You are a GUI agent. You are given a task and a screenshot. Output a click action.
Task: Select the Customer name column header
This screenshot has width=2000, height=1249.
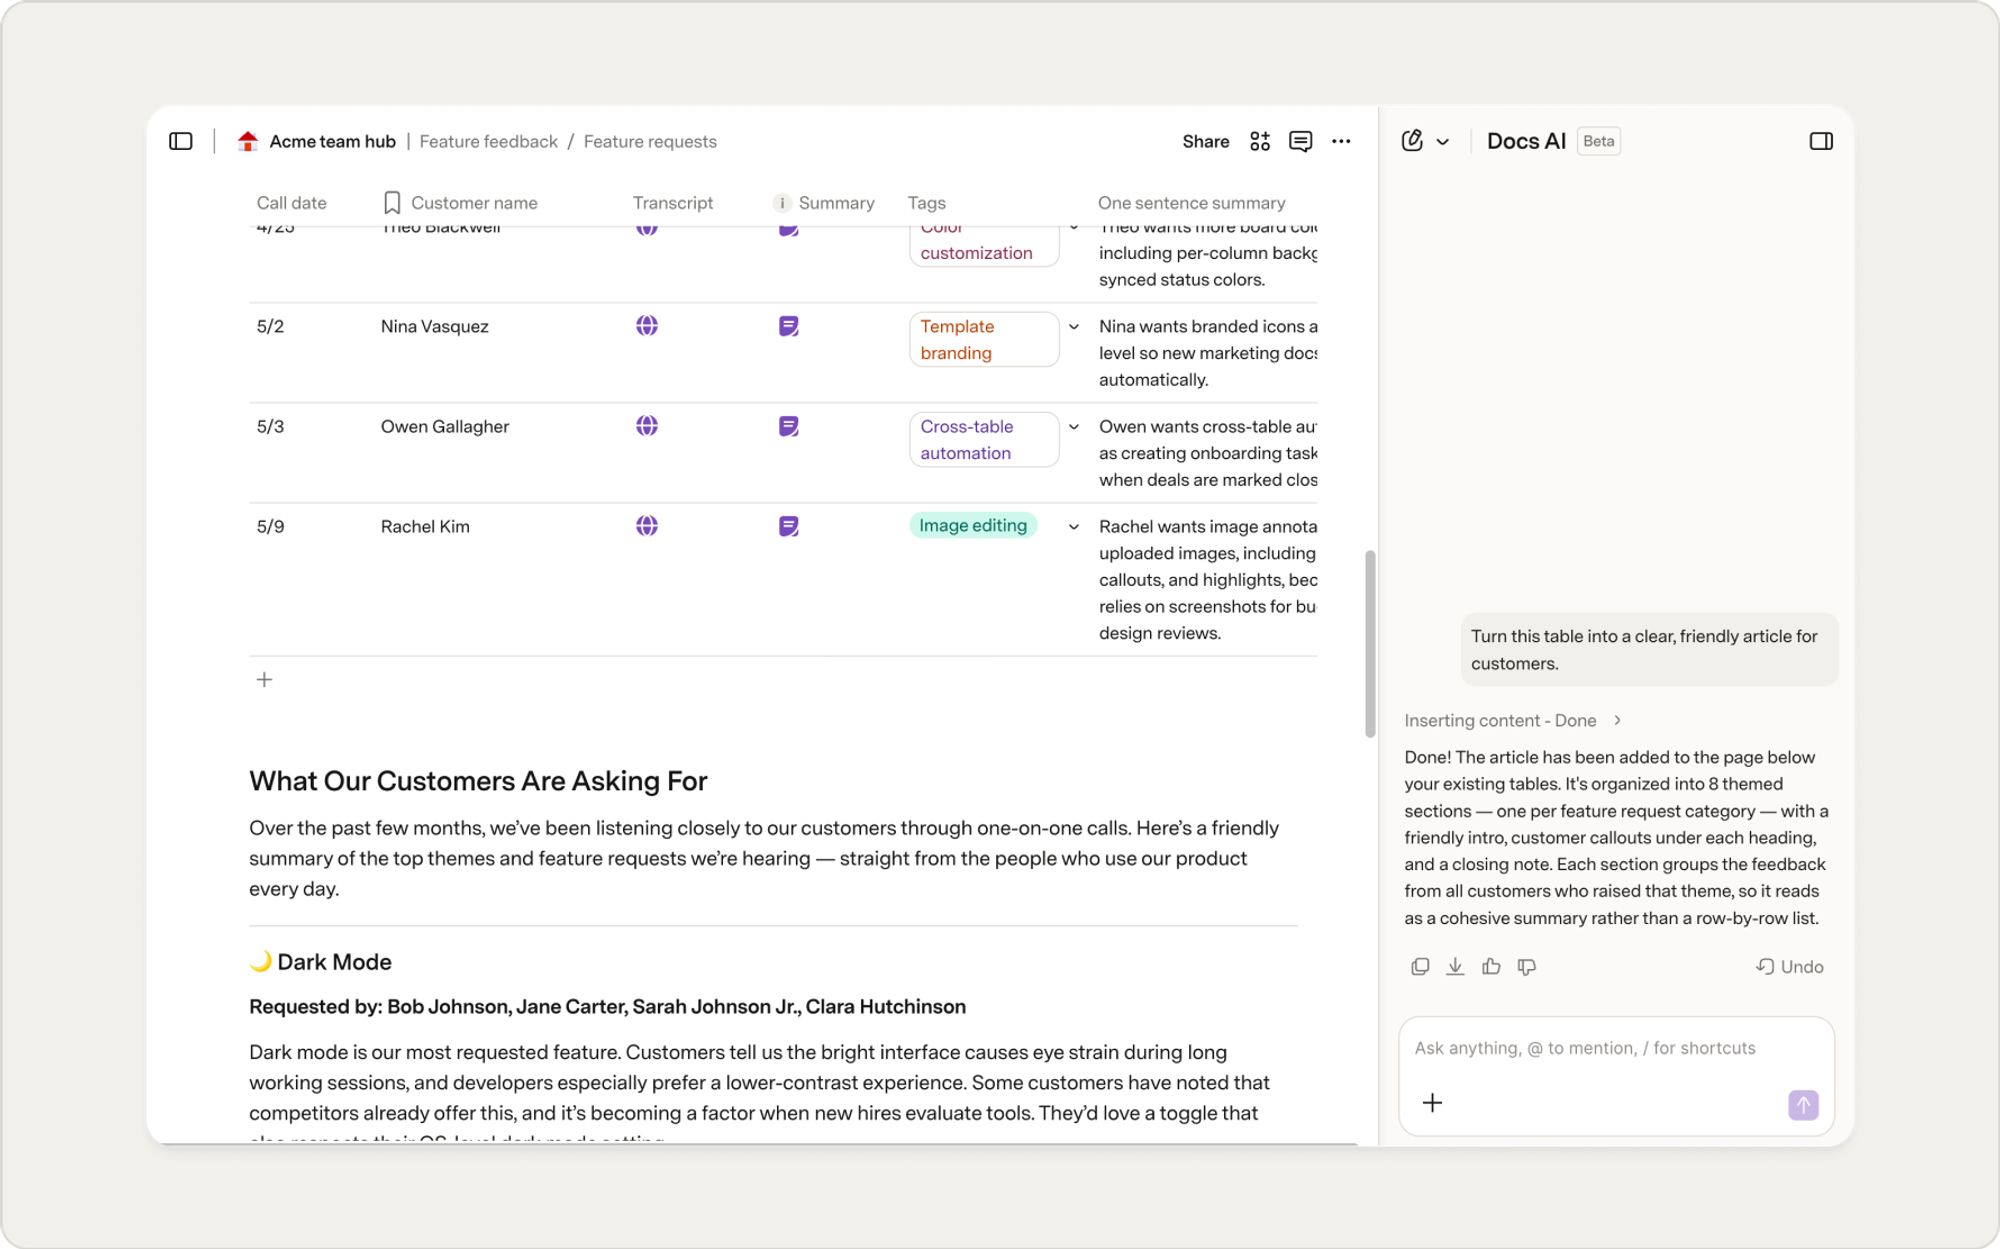(474, 203)
